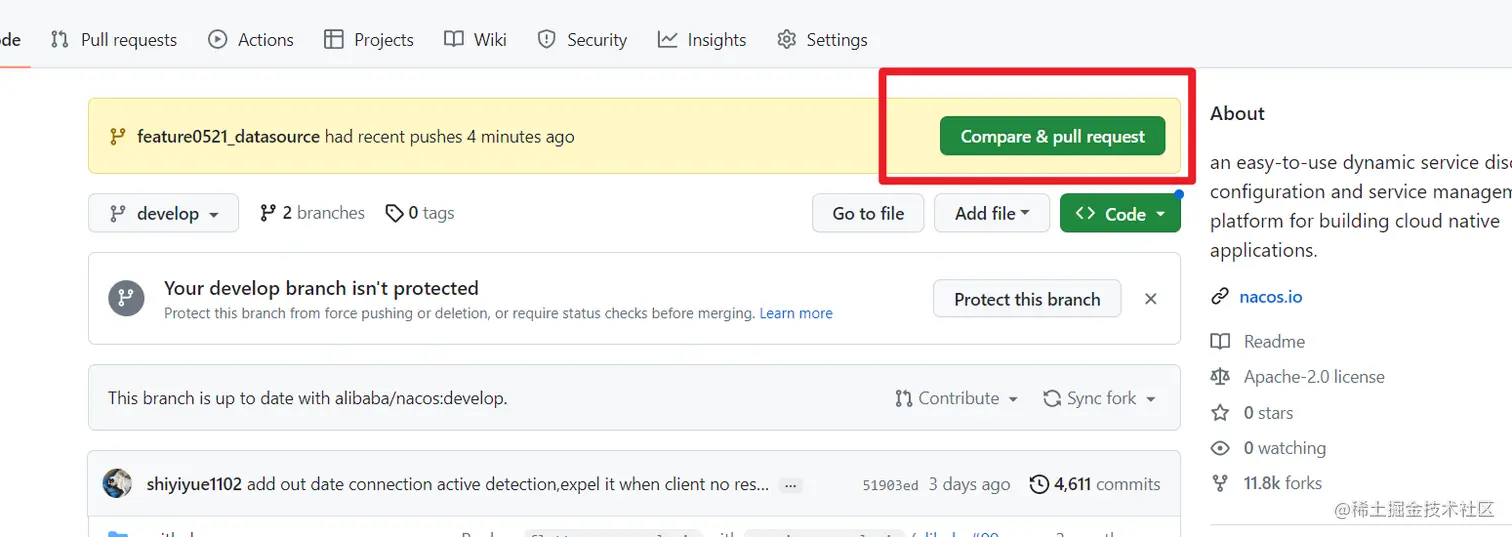The width and height of the screenshot is (1512, 537).
Task: Click the round branch icon in protection notice
Action: [x=126, y=298]
